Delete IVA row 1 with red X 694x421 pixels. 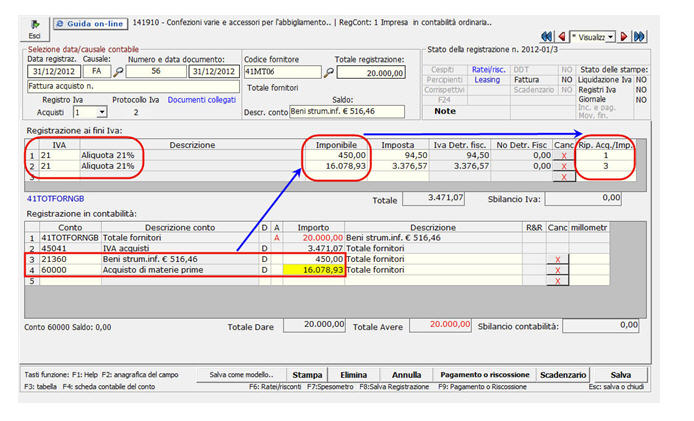(564, 156)
